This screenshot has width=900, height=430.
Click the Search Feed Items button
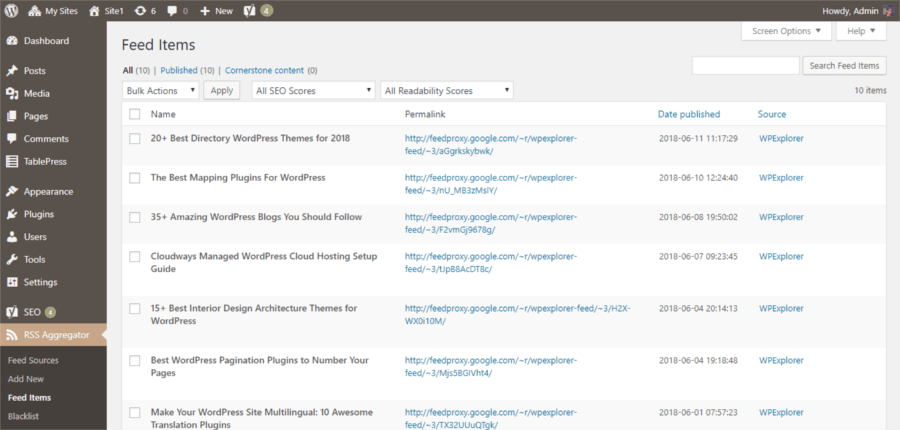[x=844, y=65]
